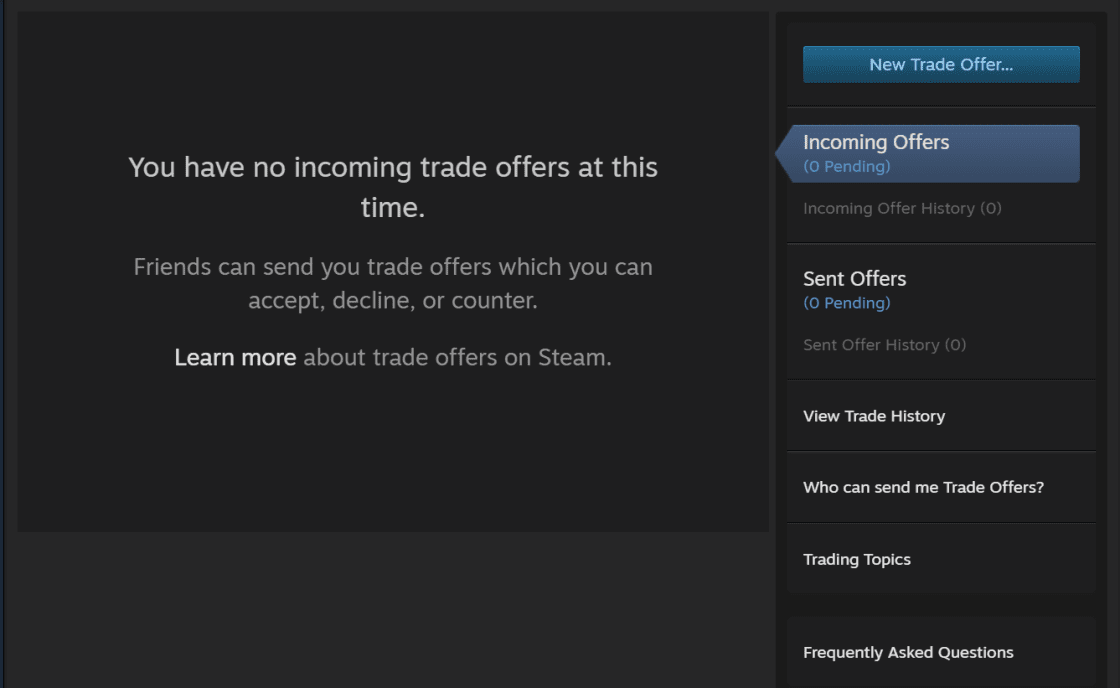The width and height of the screenshot is (1120, 688).
Task: Click the Sent Offers heading text
Action: point(854,278)
